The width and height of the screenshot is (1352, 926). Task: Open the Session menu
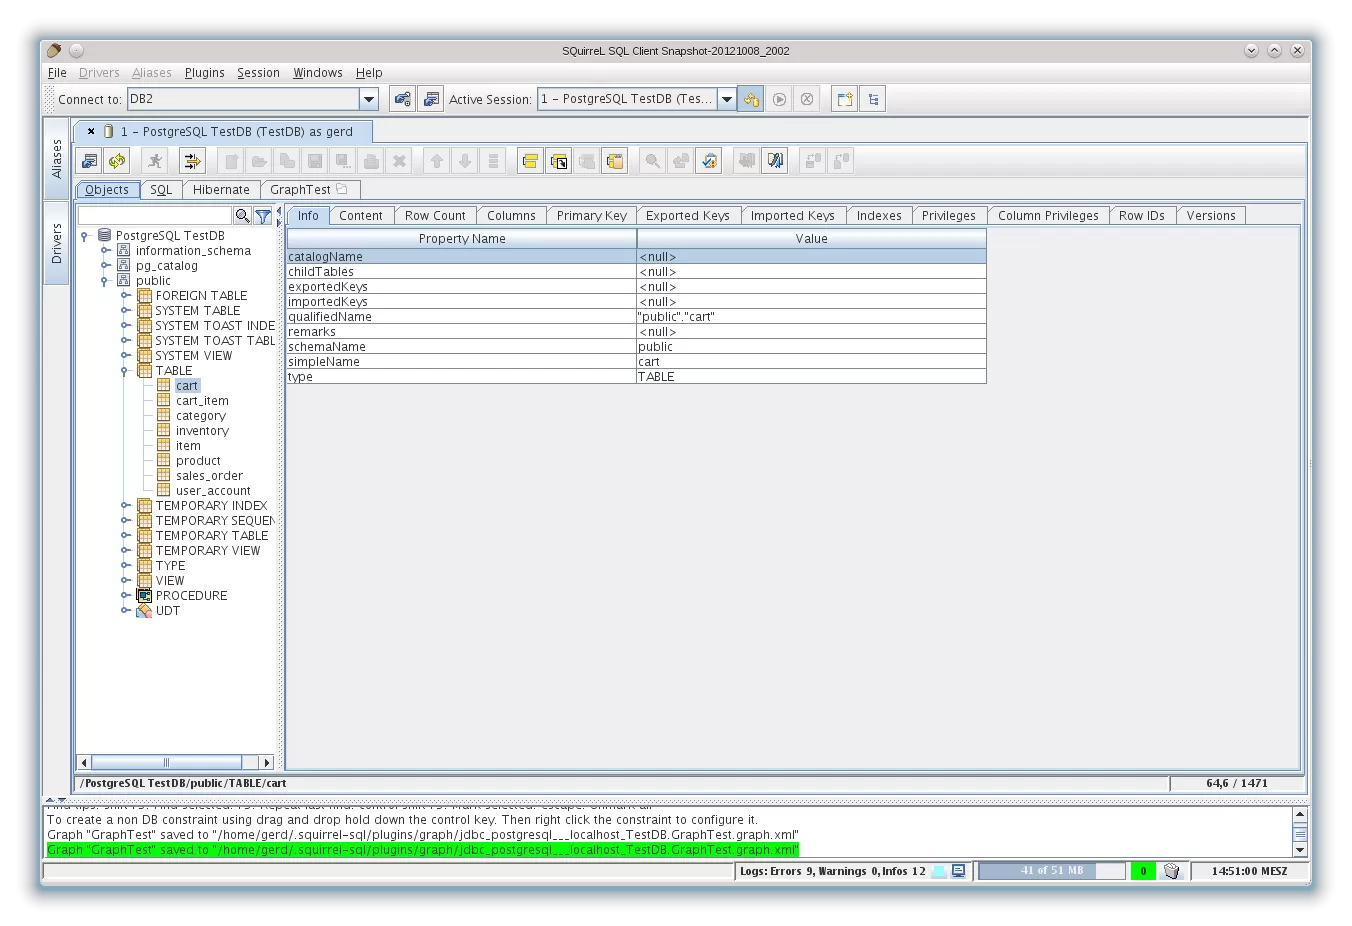(258, 72)
